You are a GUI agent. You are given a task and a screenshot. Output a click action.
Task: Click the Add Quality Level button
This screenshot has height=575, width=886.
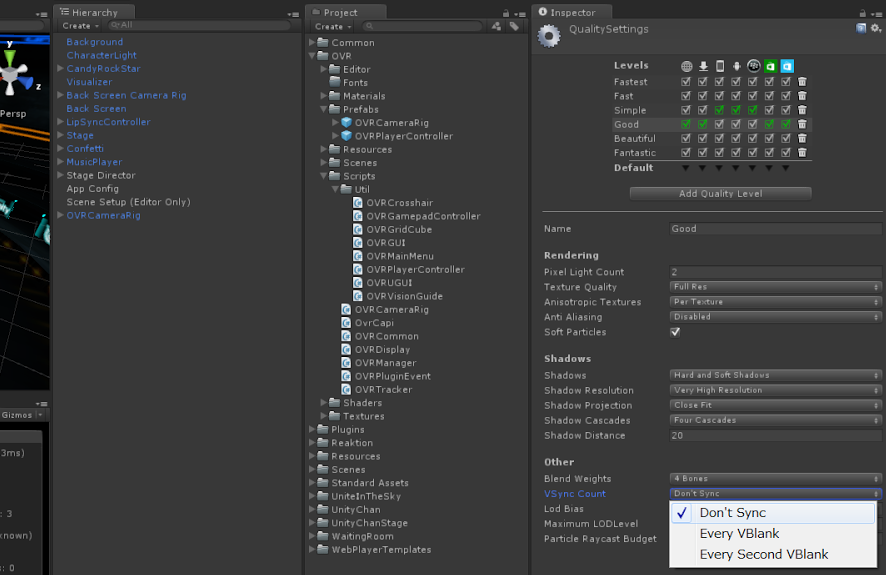(x=720, y=194)
